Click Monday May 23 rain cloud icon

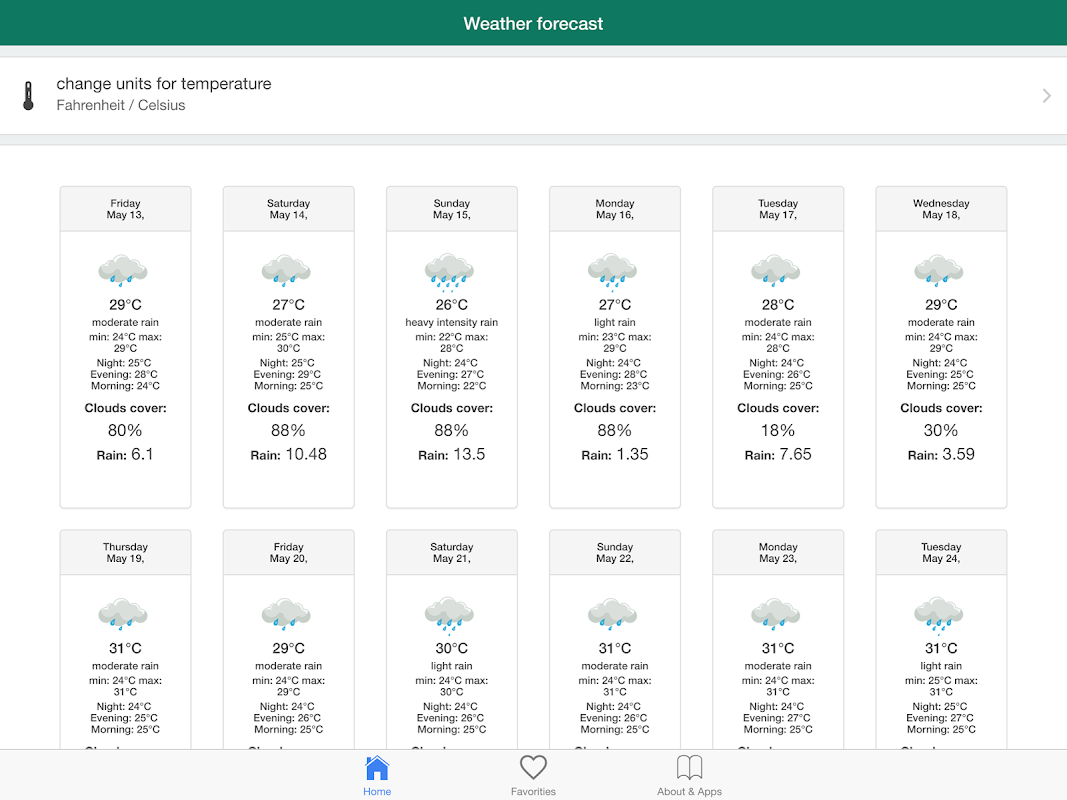[776, 614]
